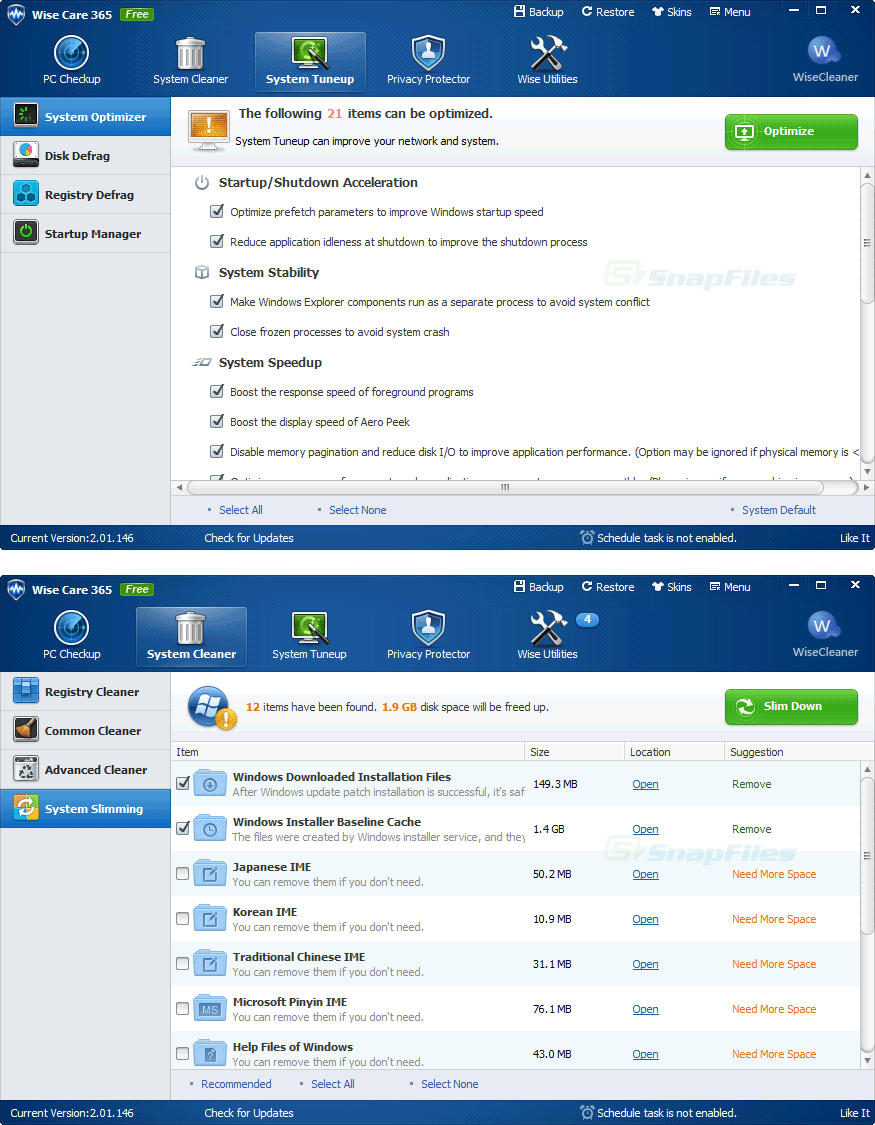Image resolution: width=875 pixels, height=1125 pixels.
Task: Select Privacy Protector shield icon in lower window
Action: point(428,628)
